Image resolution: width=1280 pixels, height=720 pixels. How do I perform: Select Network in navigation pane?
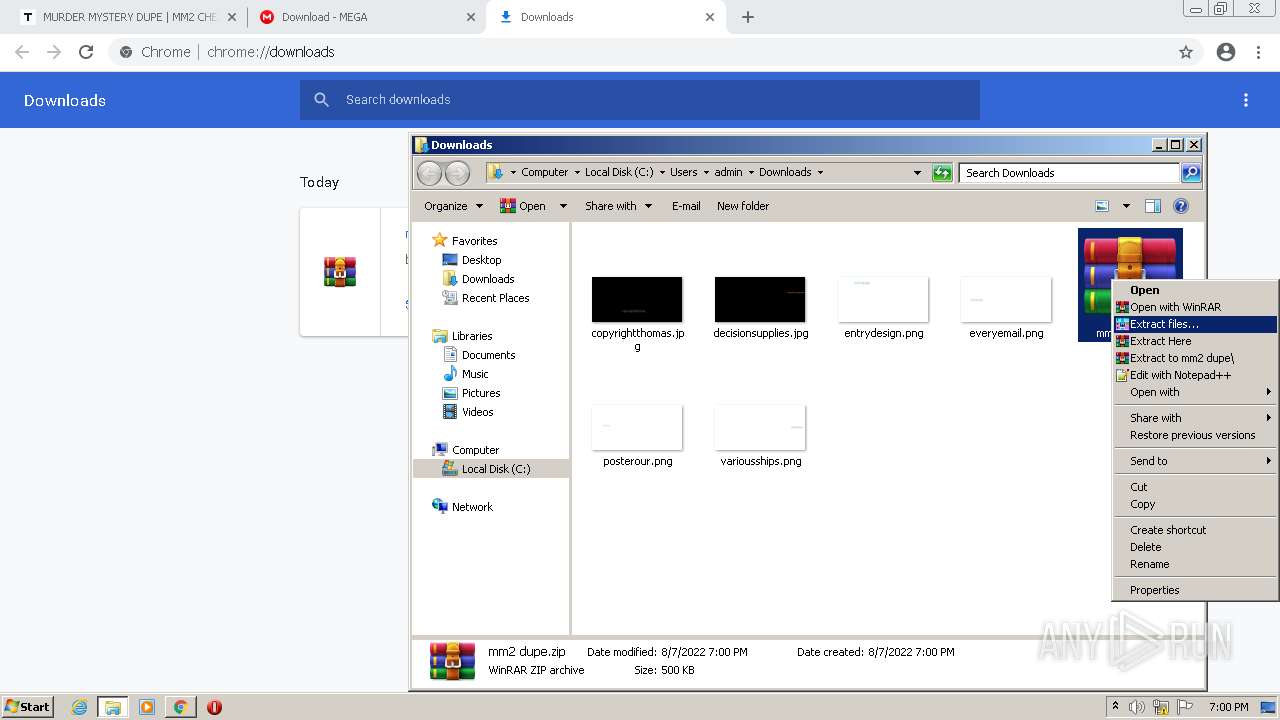coord(472,507)
